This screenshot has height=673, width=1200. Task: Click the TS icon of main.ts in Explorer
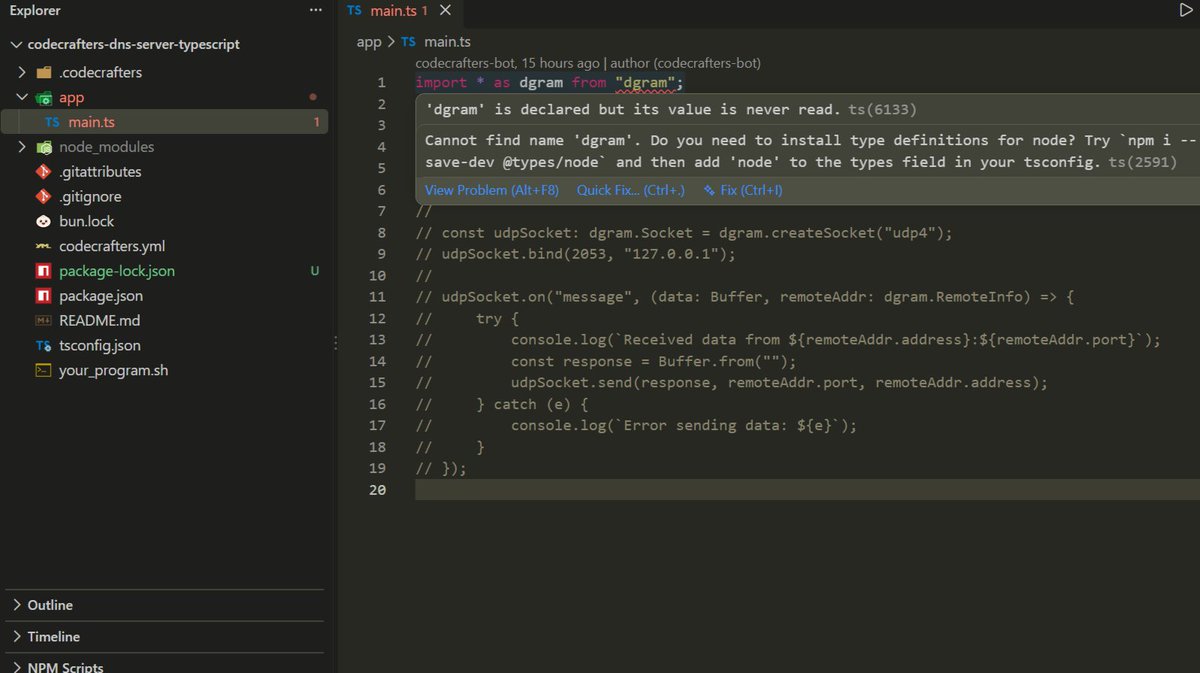click(52, 122)
